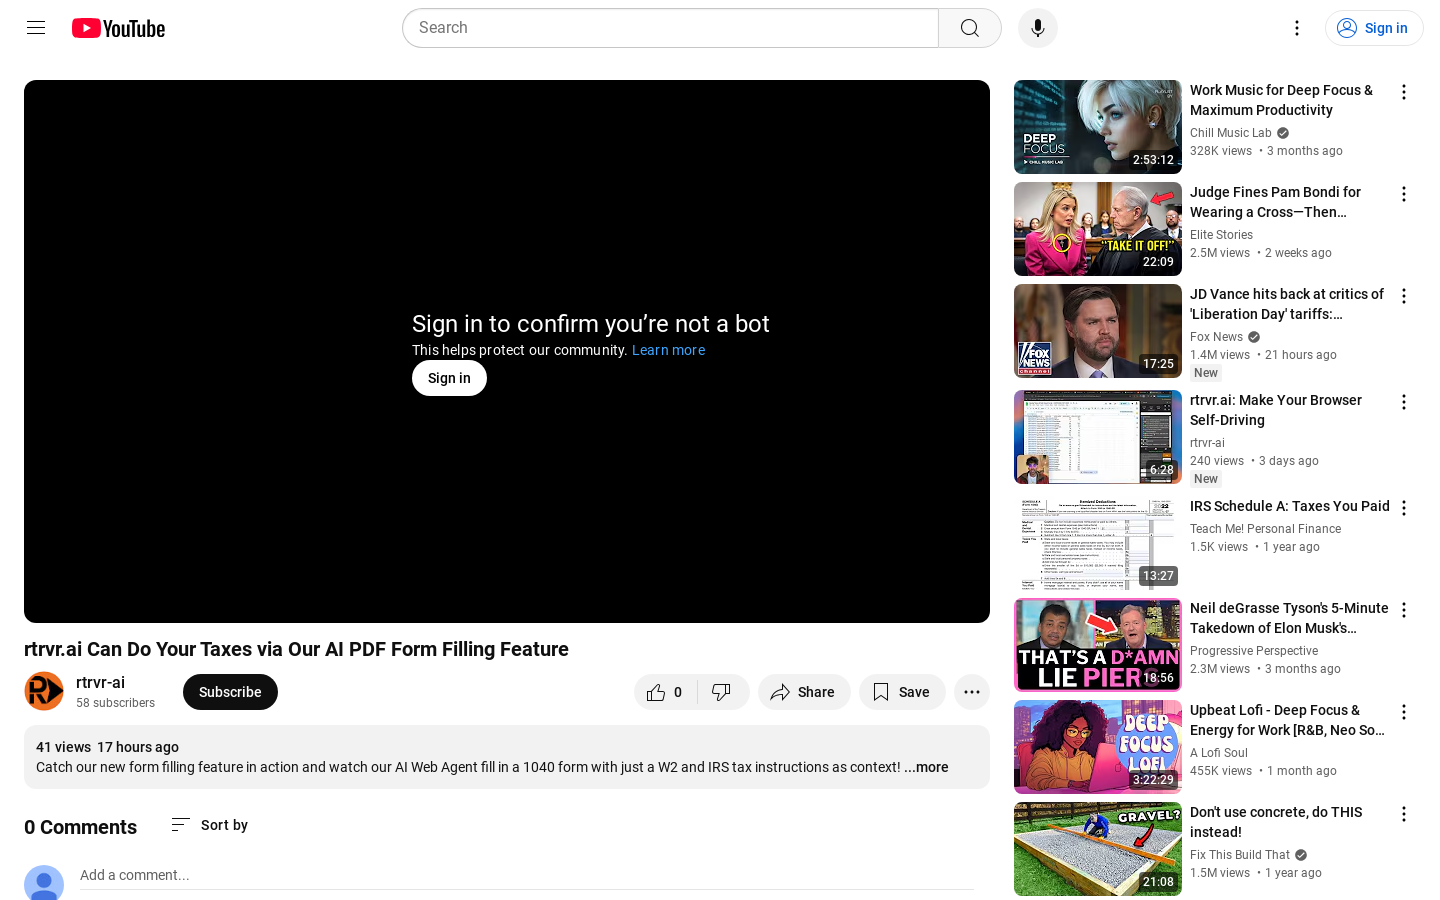
Task: Save video to a playlist
Action: click(902, 692)
